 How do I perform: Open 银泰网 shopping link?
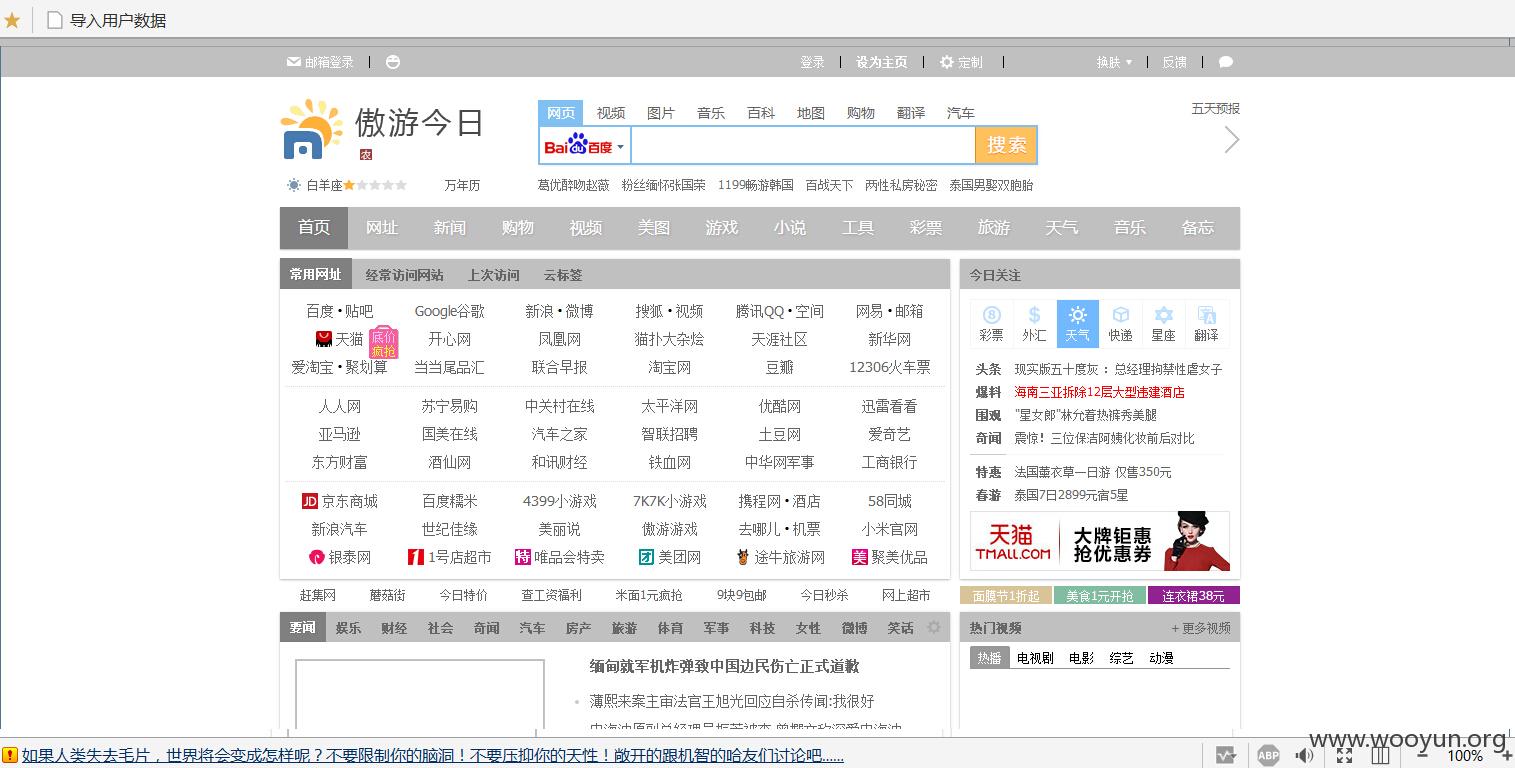[x=339, y=557]
